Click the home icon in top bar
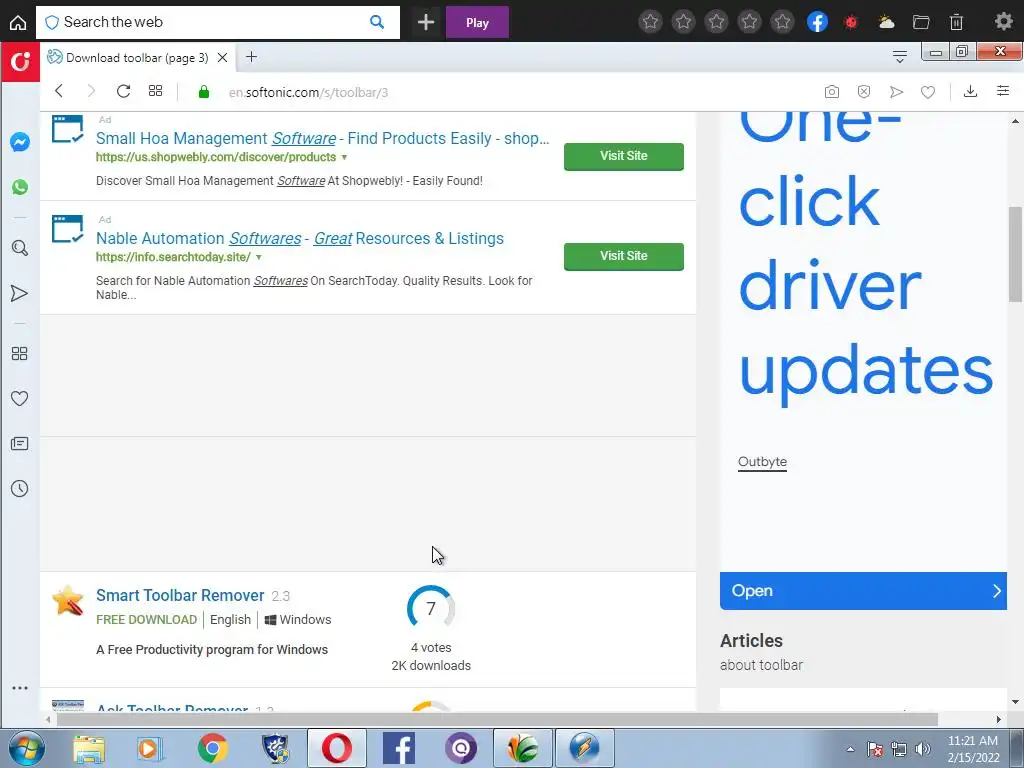 (x=18, y=22)
